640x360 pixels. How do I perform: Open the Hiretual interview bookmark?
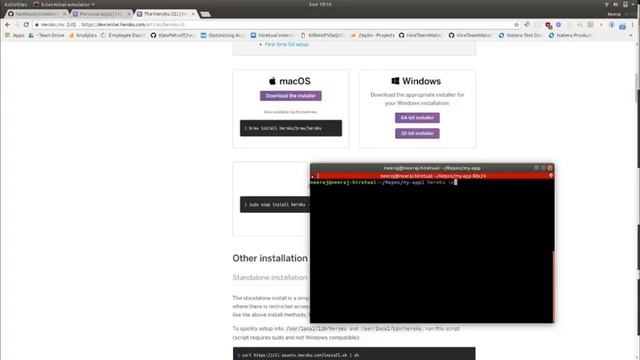pyautogui.click(x=272, y=36)
